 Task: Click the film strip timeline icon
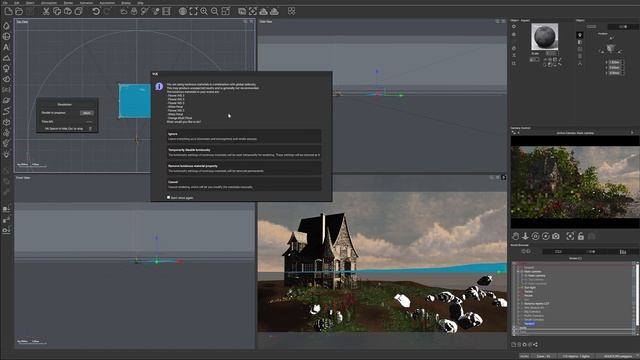tap(166, 11)
